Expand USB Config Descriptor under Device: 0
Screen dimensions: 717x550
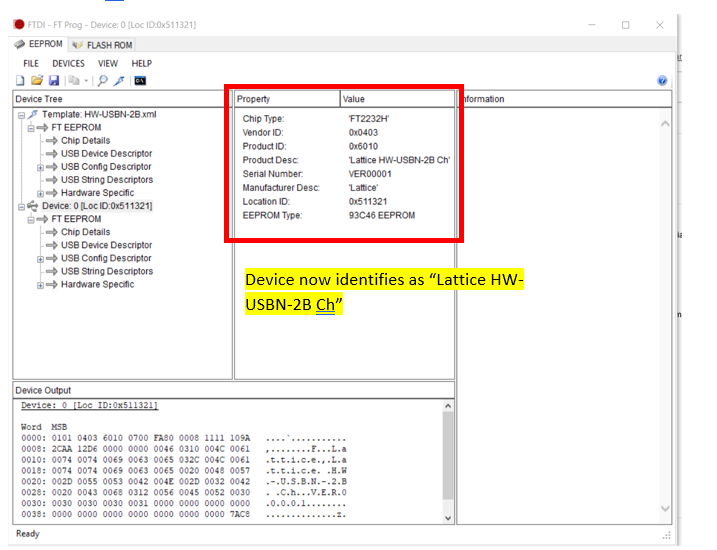tap(40, 259)
